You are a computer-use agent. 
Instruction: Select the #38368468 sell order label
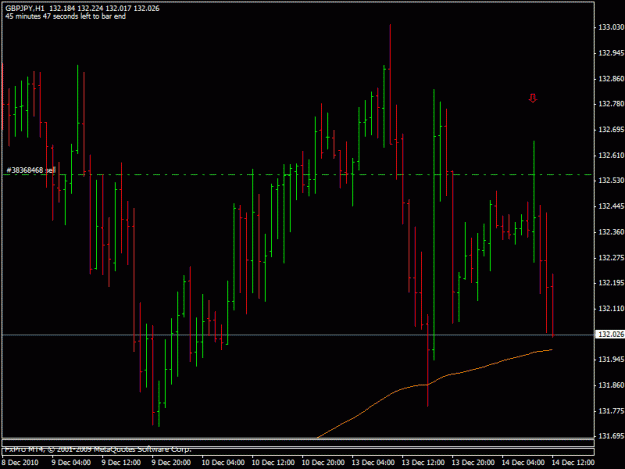(x=31, y=170)
